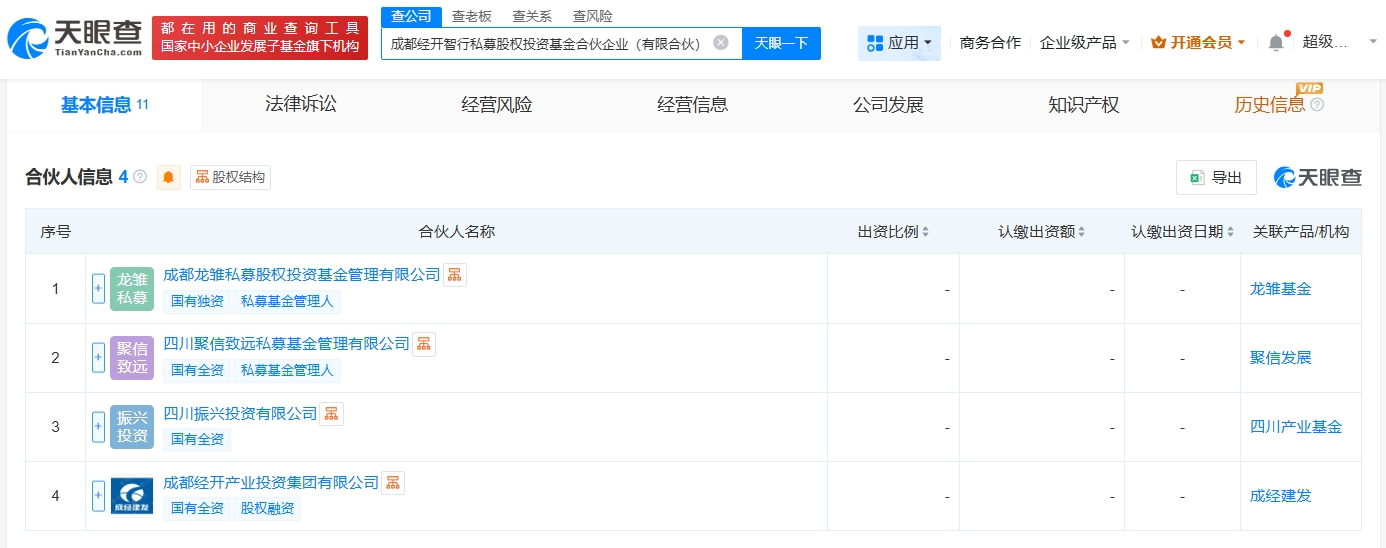
Task: Click the help icon next to 合伙人信息 count
Action: point(140,177)
